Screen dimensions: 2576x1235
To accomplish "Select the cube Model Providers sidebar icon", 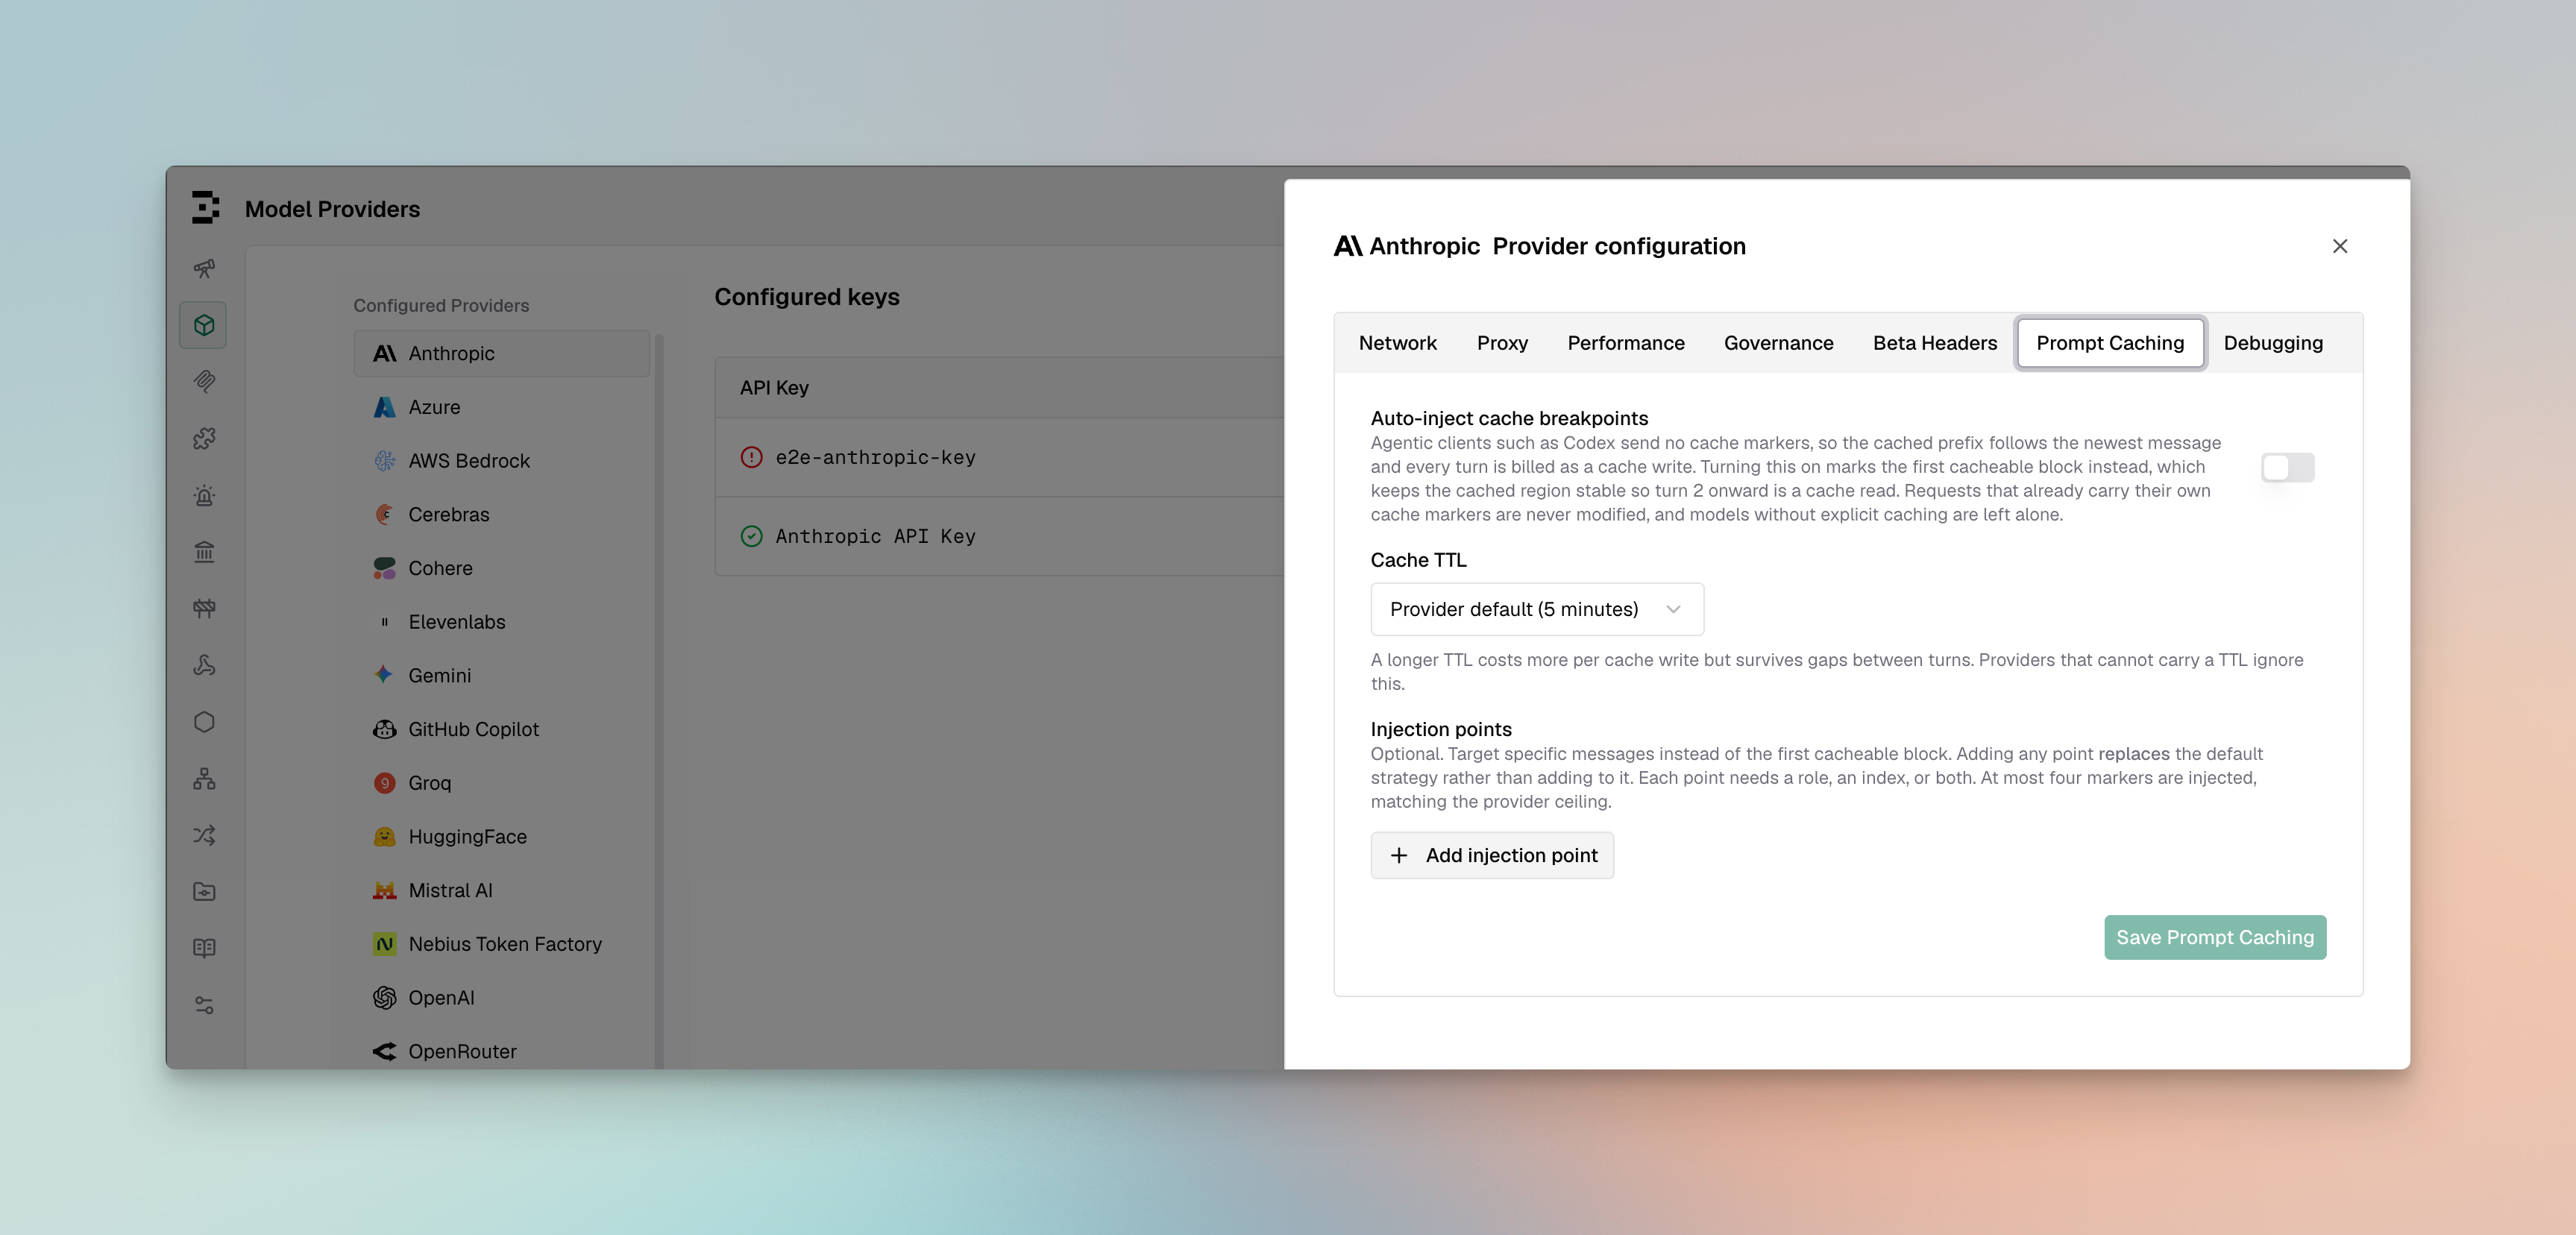I will click(204, 325).
